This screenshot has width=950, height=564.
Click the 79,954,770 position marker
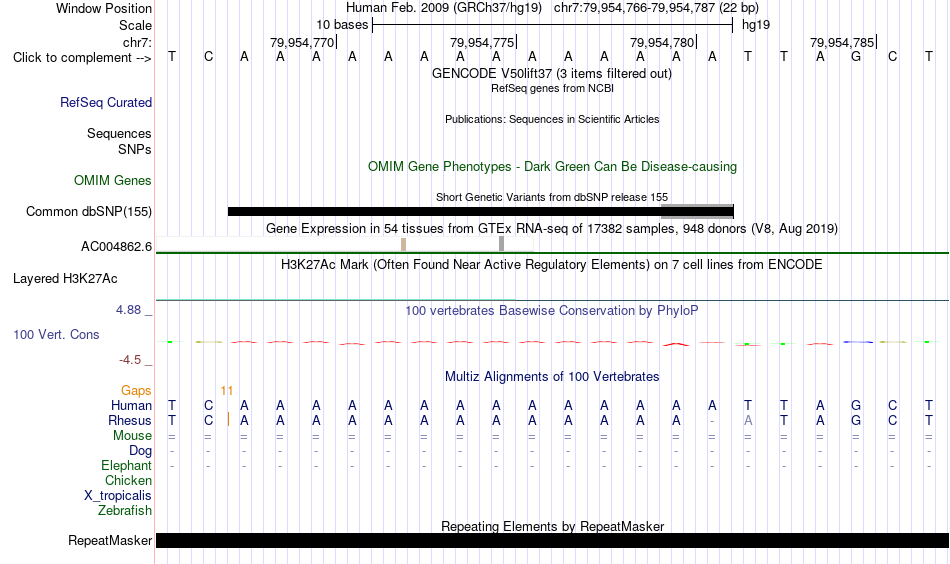(302, 42)
